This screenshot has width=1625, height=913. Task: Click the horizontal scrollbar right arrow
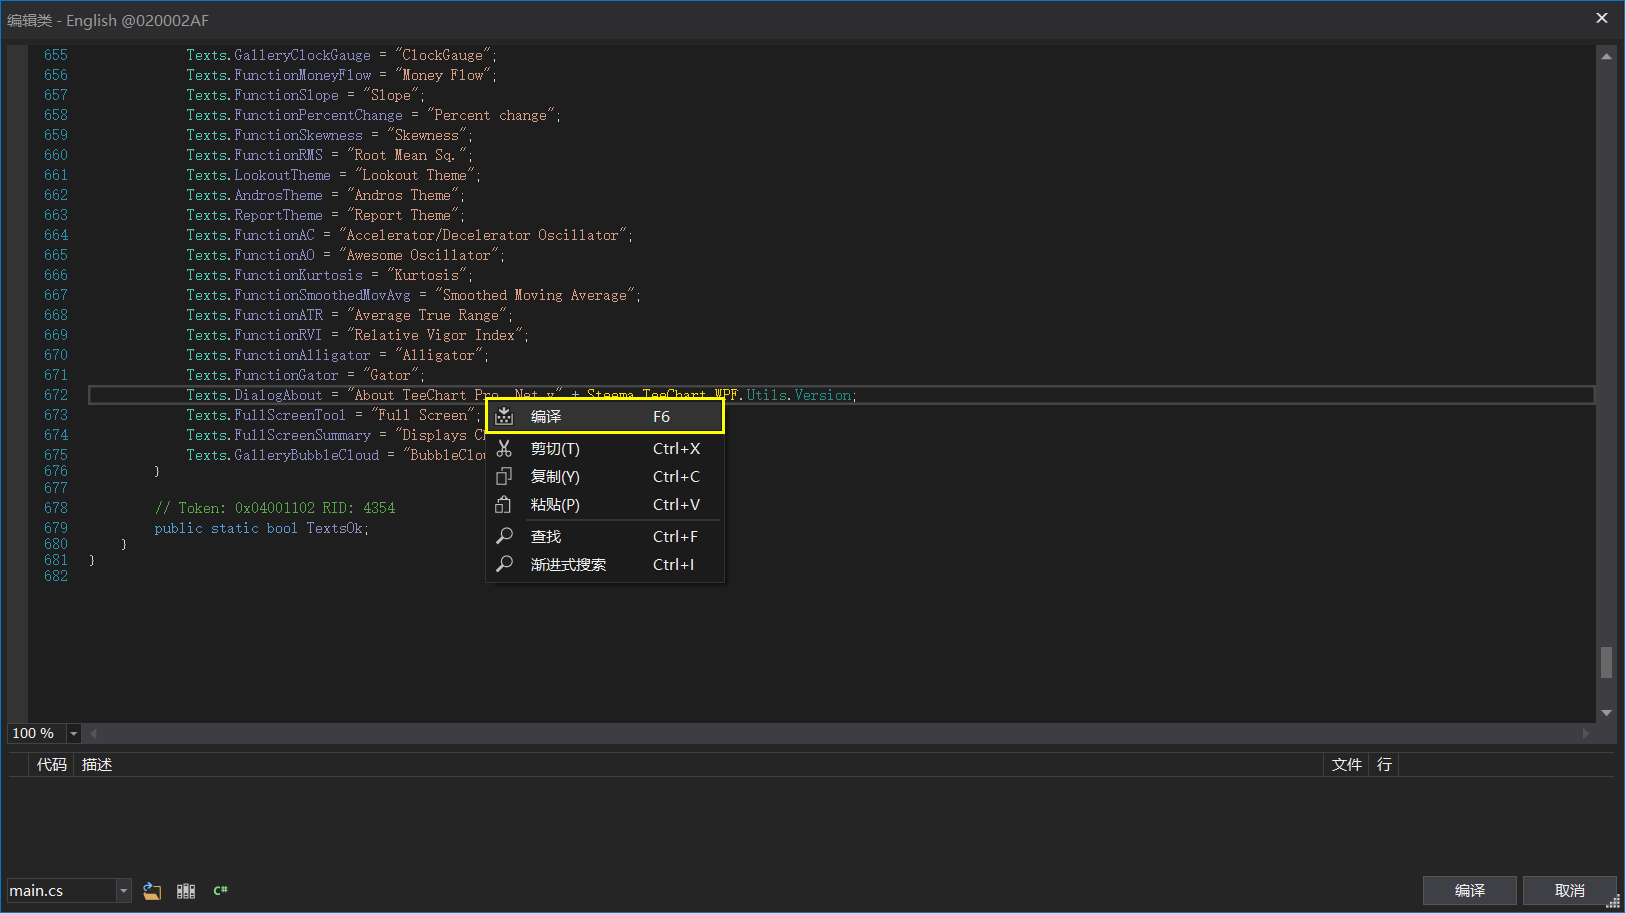pos(1586,733)
